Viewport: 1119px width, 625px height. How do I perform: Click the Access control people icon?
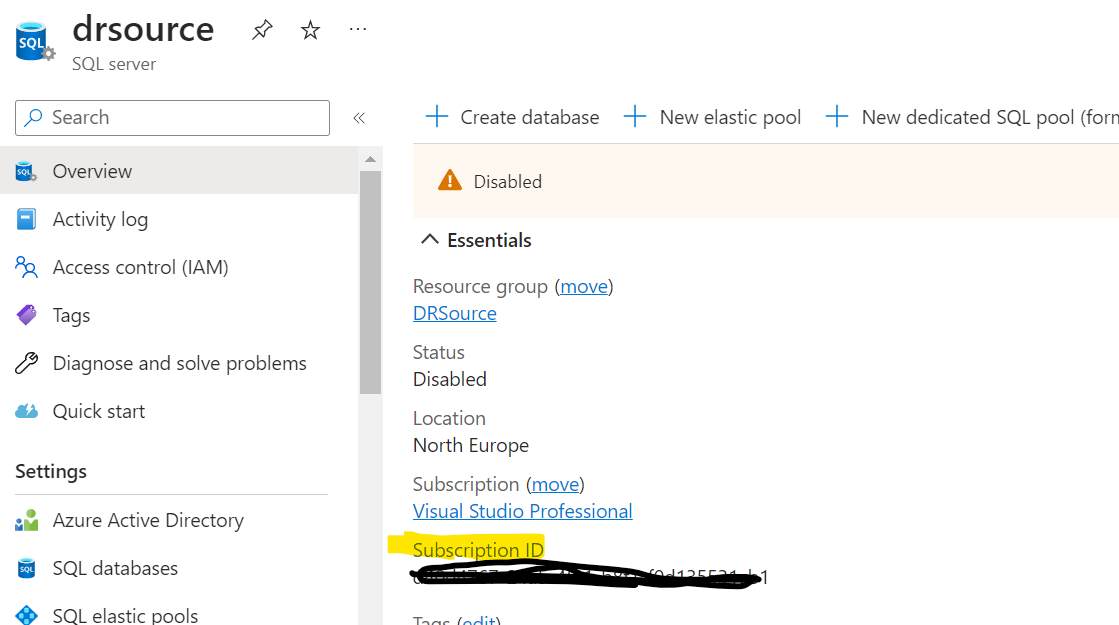[26, 267]
